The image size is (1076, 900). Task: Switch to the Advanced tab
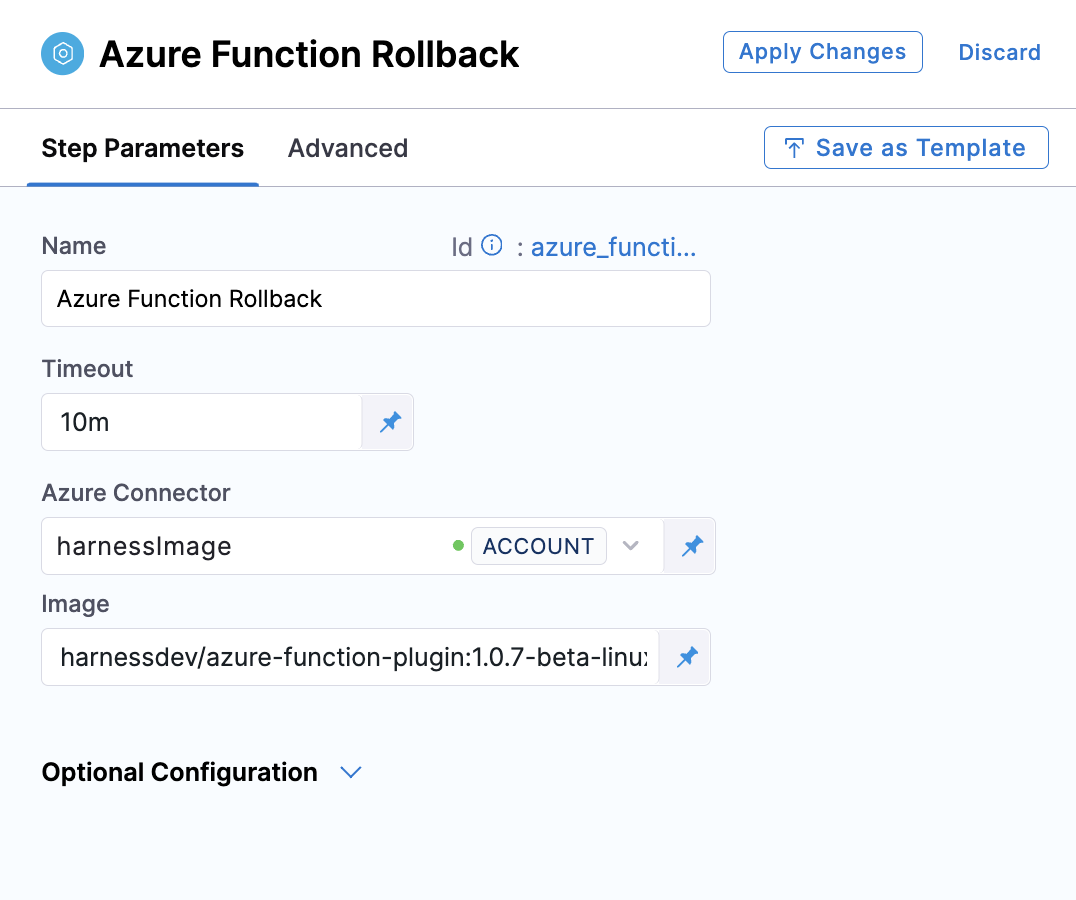(347, 149)
